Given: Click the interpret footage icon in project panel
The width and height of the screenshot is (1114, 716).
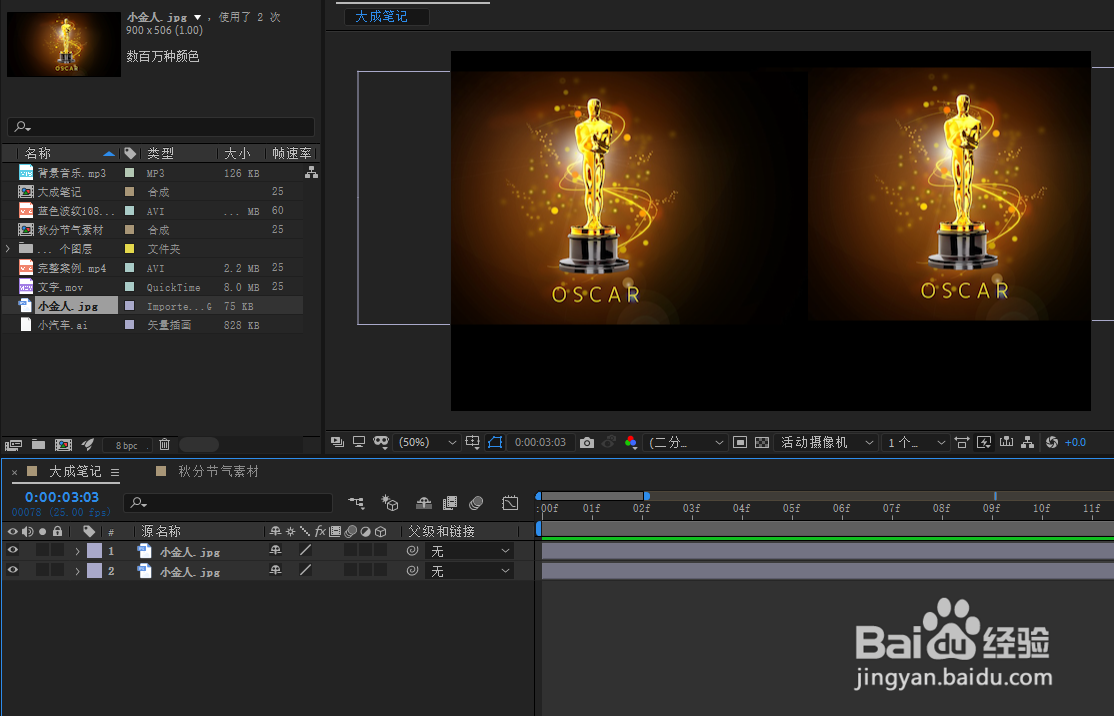Looking at the screenshot, I should (x=13, y=445).
